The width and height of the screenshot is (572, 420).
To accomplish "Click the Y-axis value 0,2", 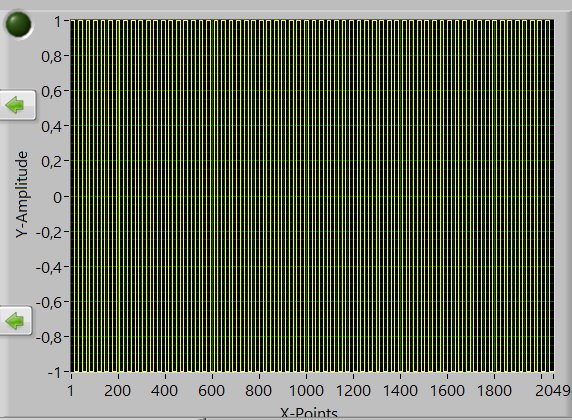I will [x=51, y=162].
